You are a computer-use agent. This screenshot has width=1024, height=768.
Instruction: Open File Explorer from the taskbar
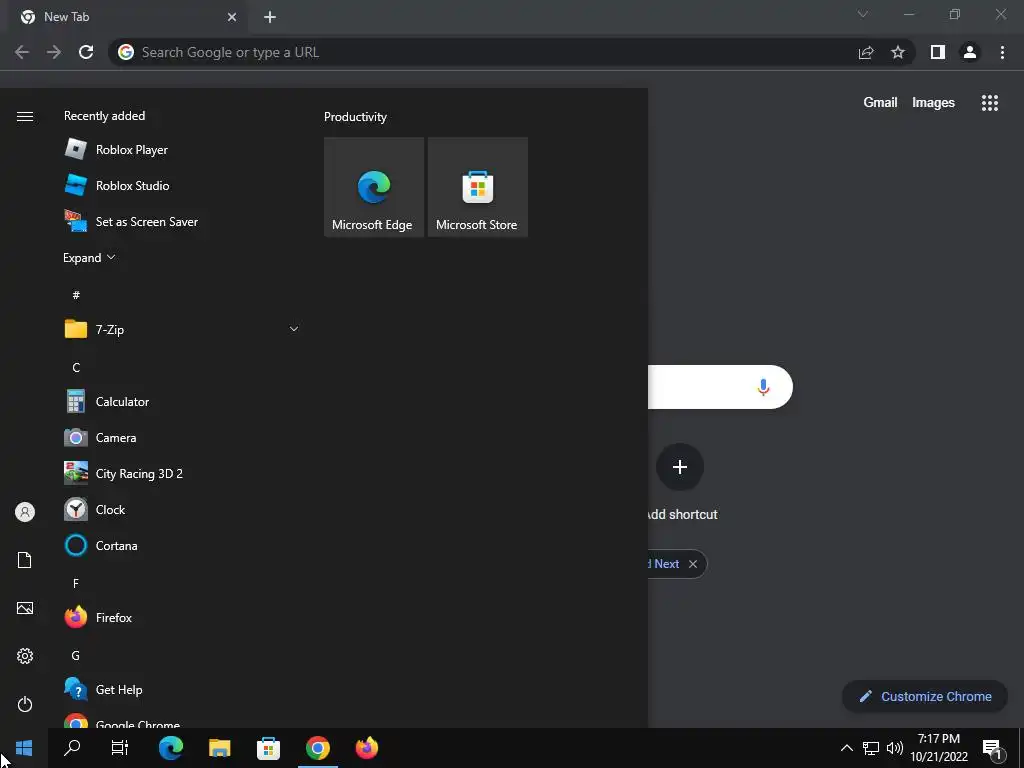[219, 748]
